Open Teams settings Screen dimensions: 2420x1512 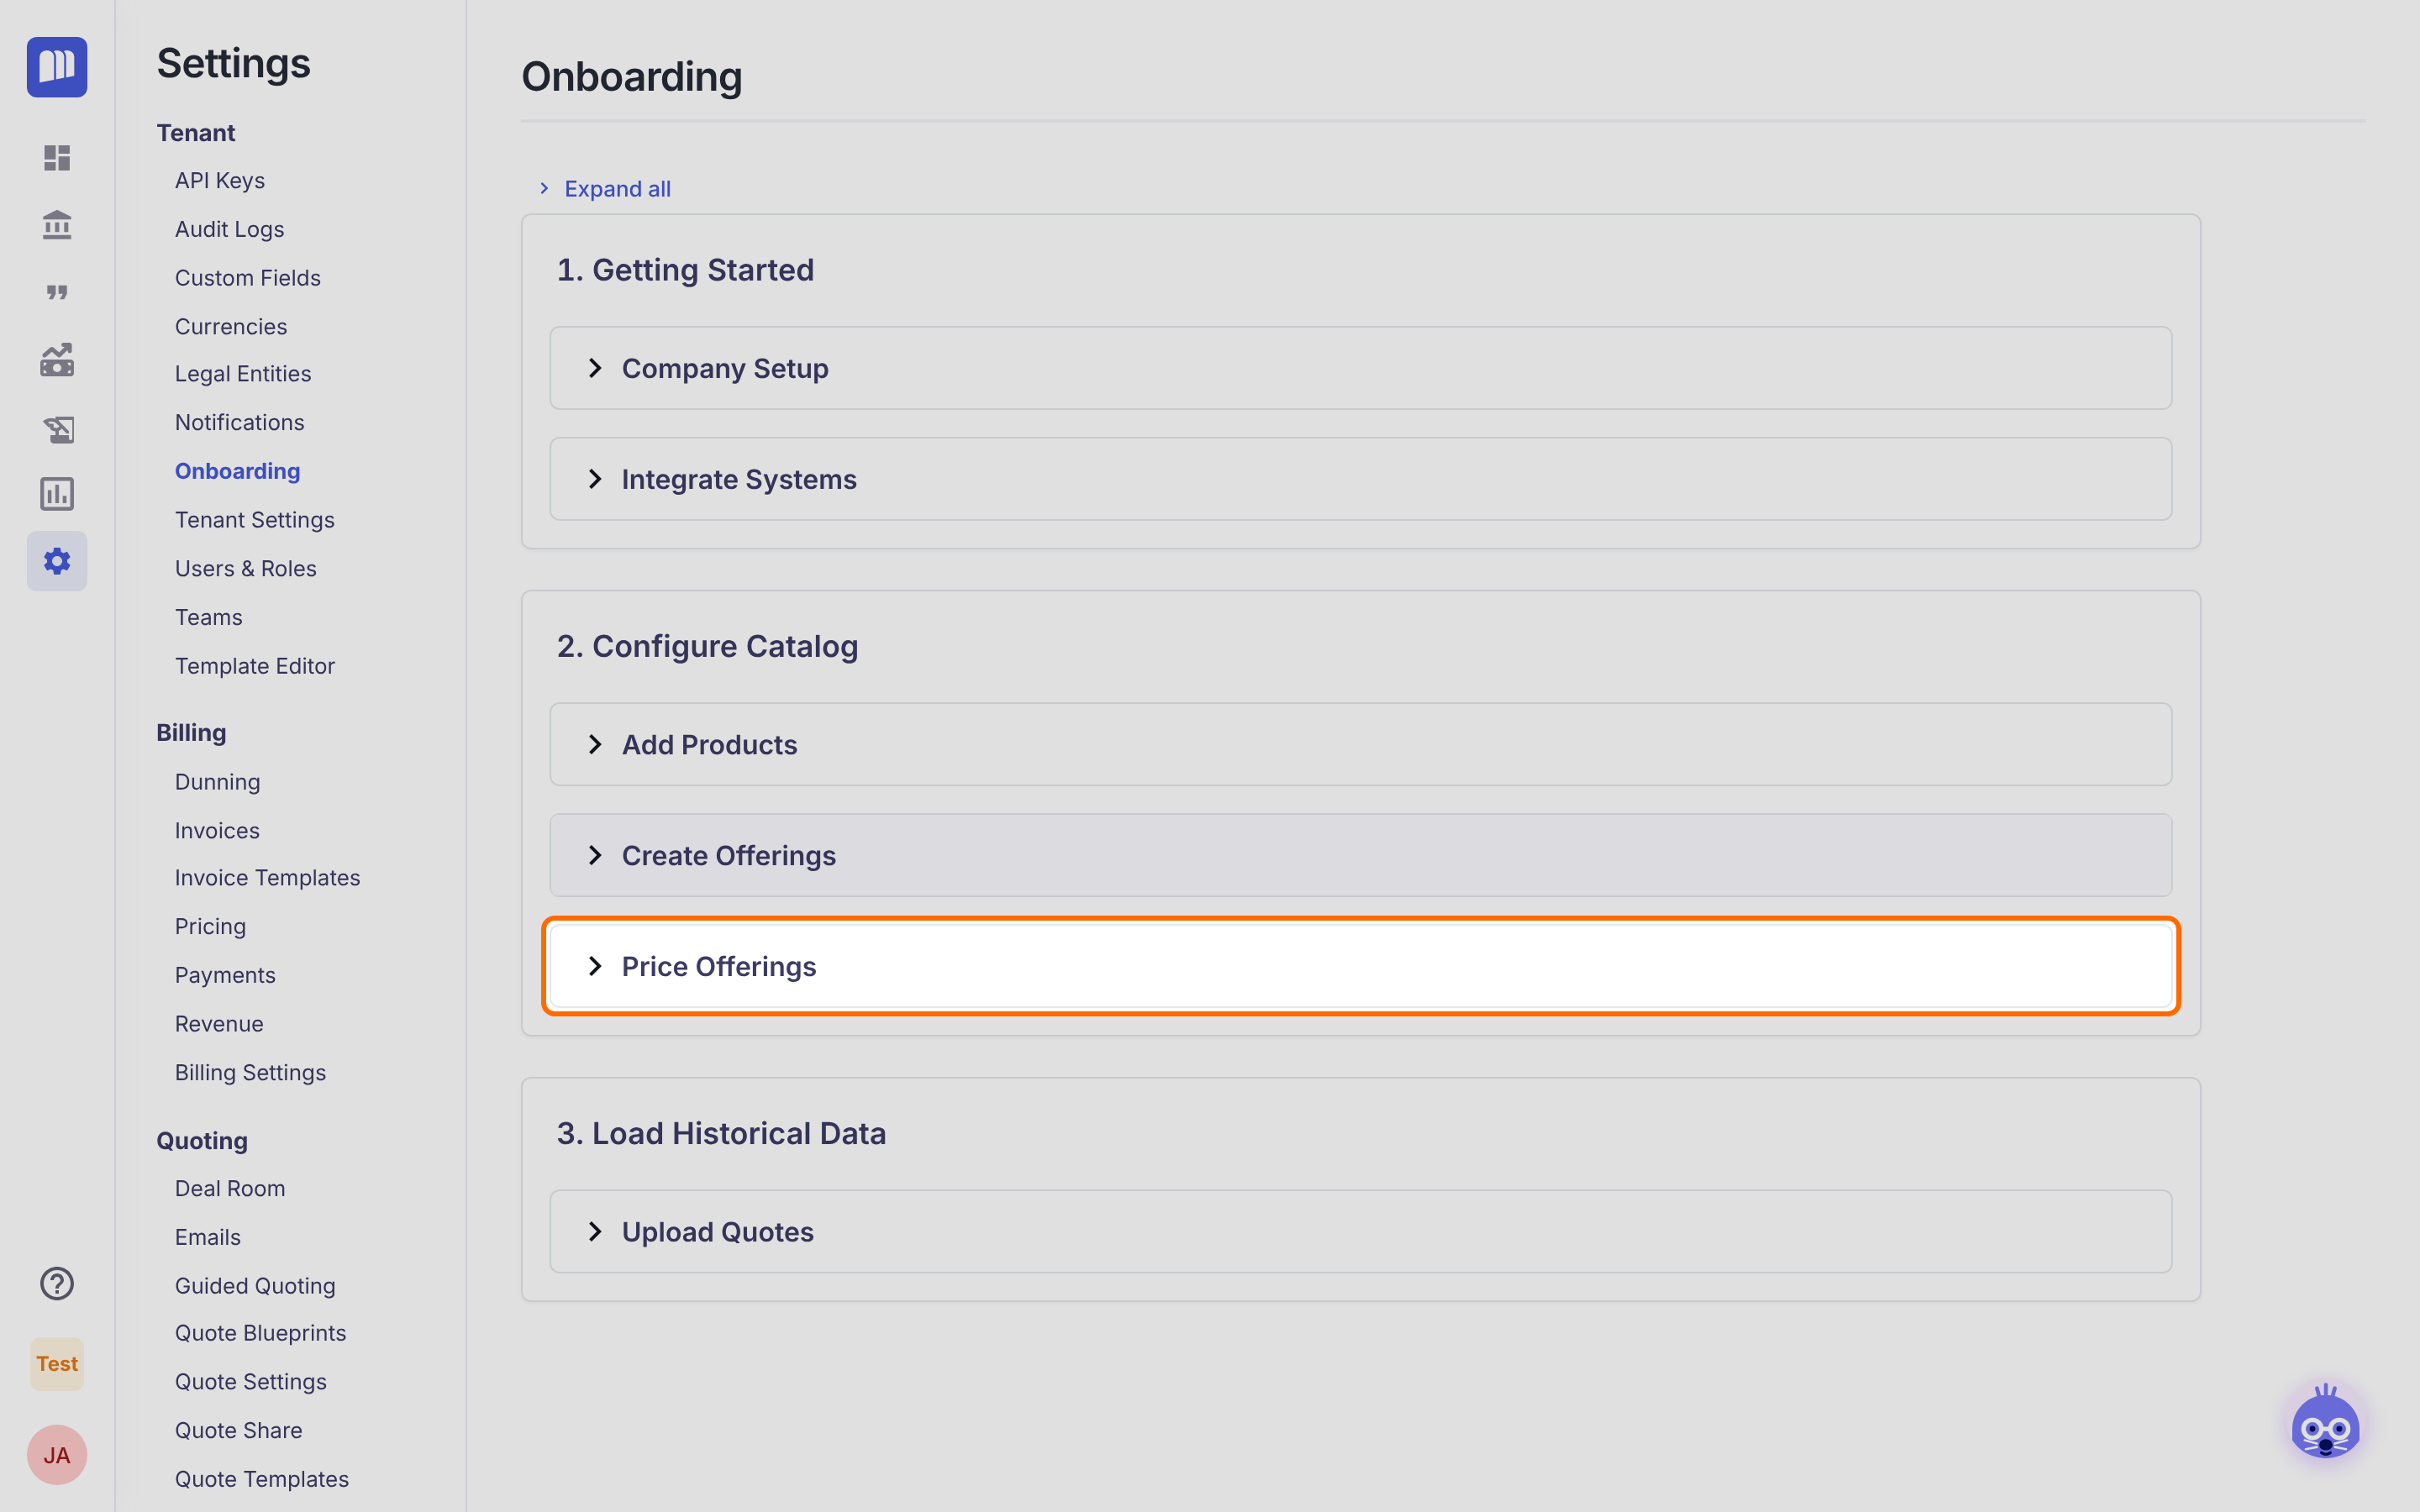(x=209, y=617)
